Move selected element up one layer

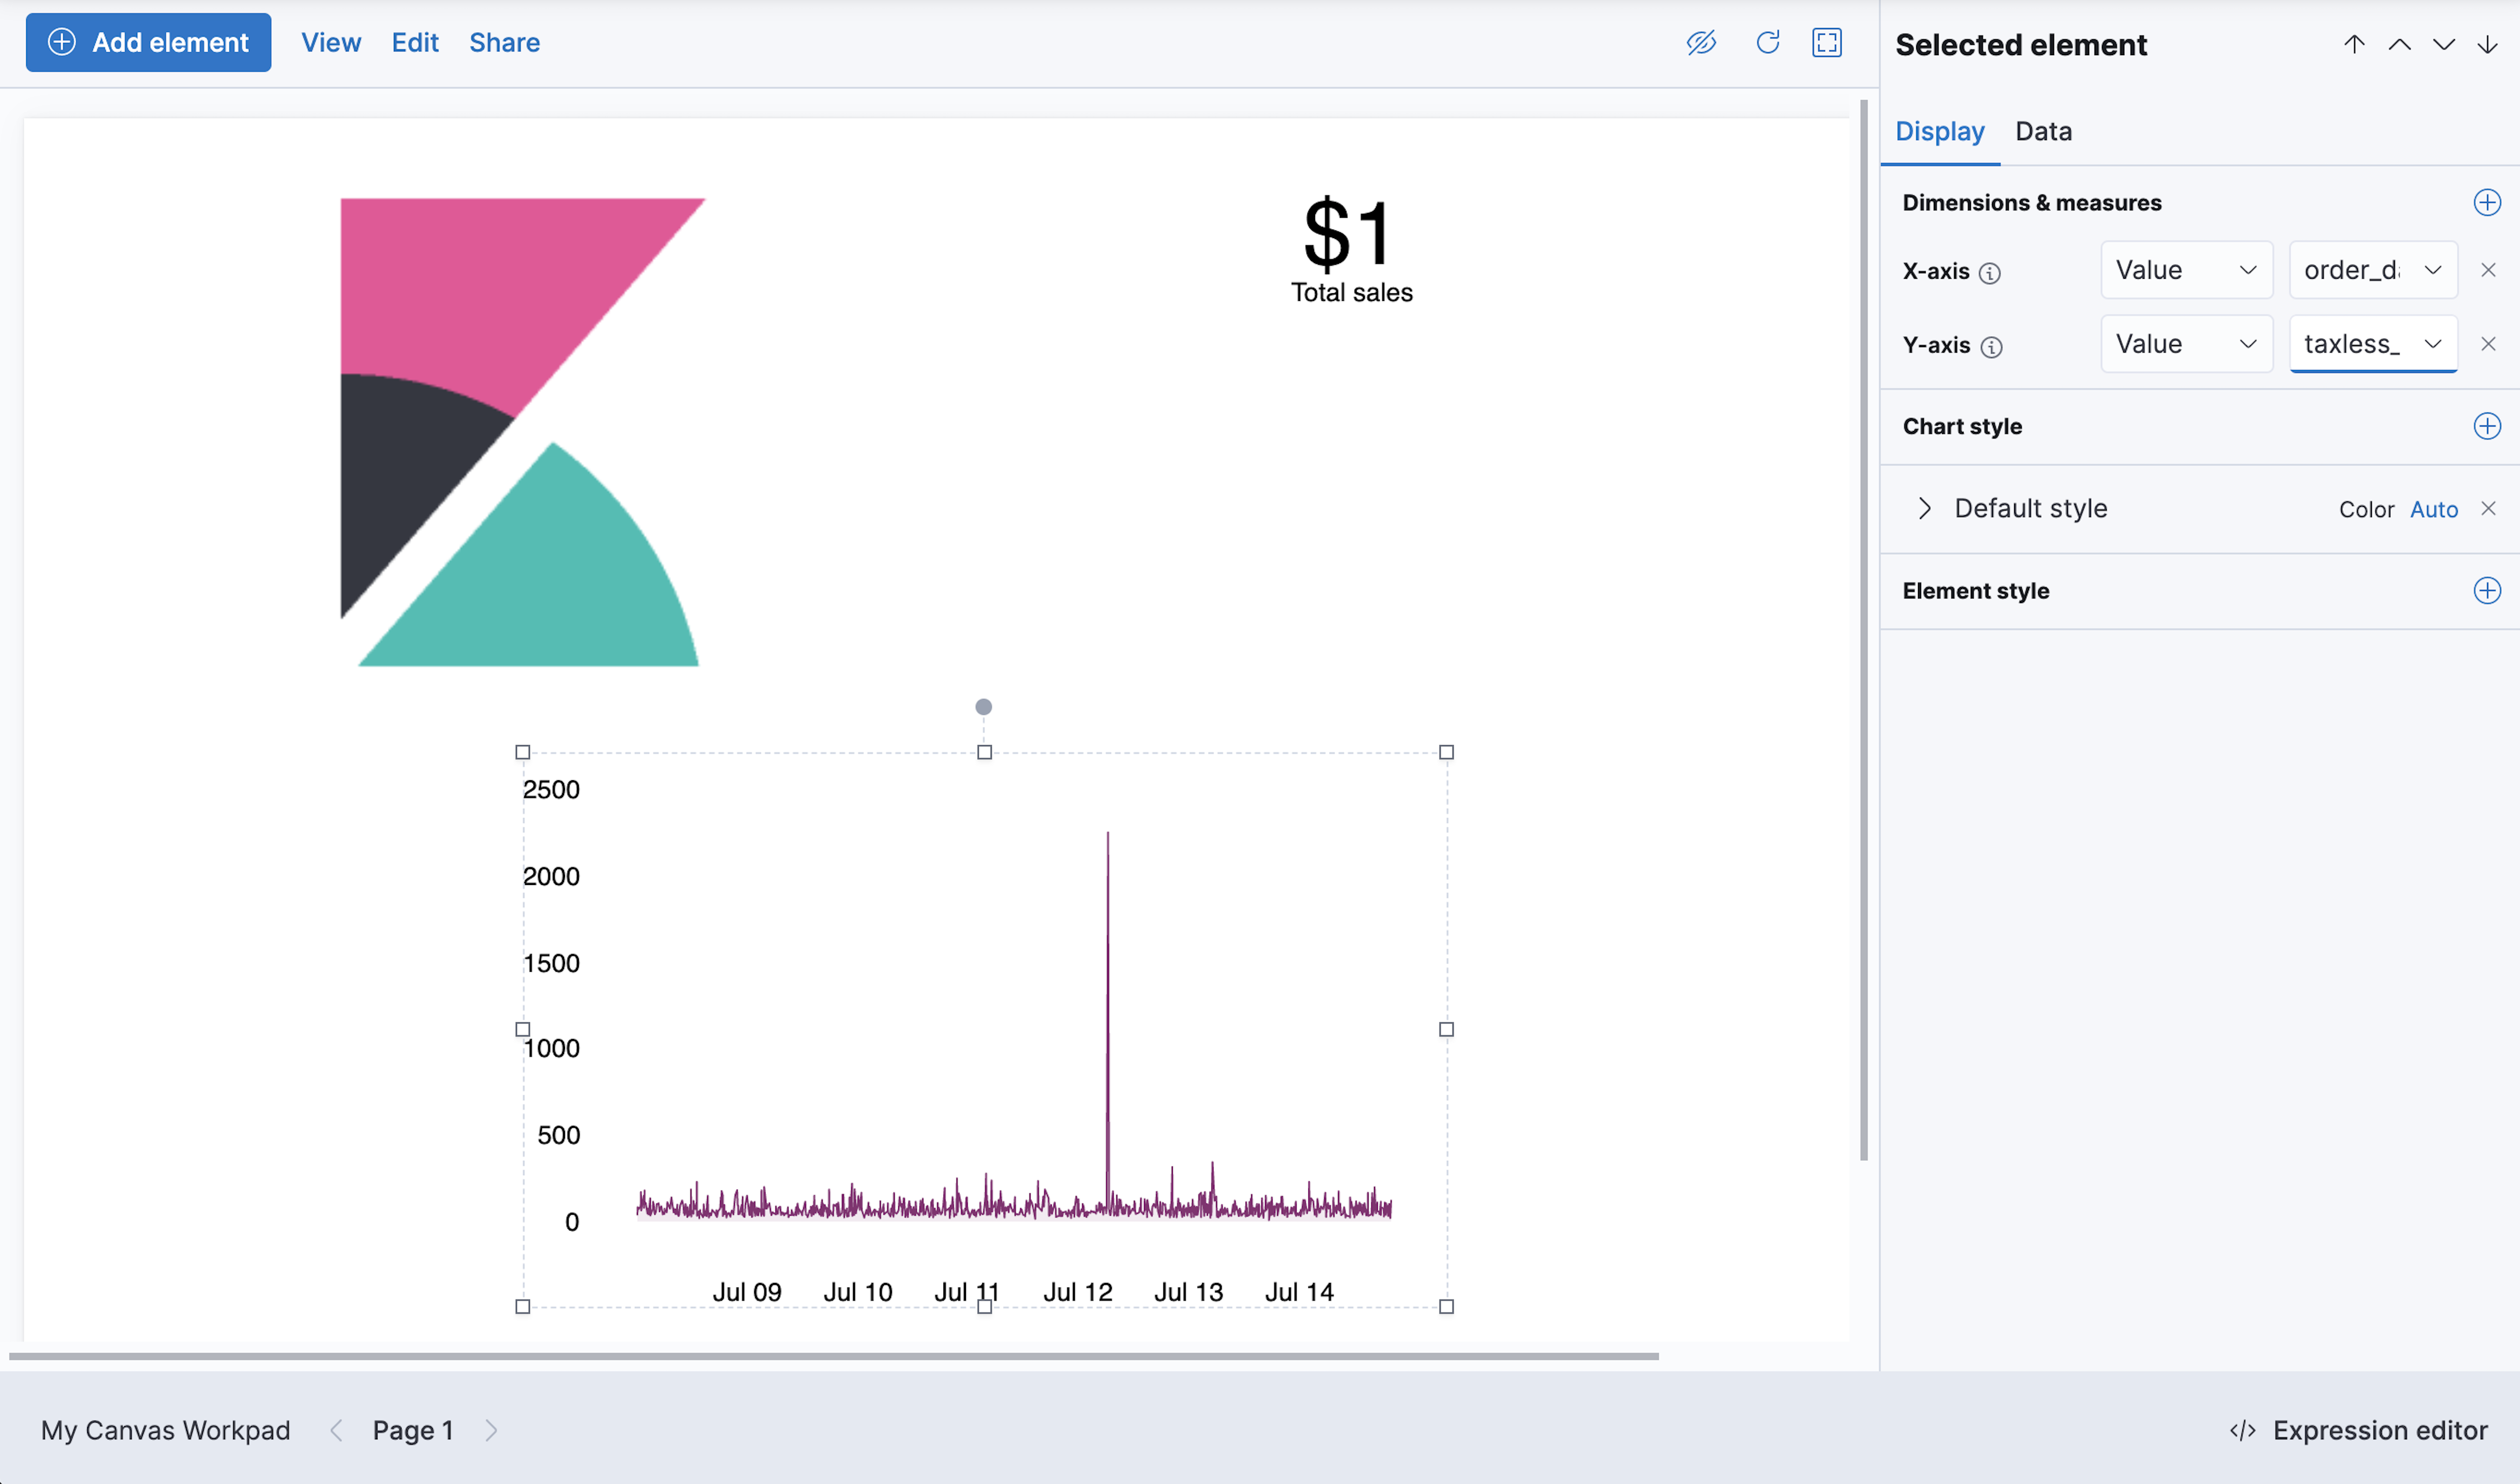2399,44
